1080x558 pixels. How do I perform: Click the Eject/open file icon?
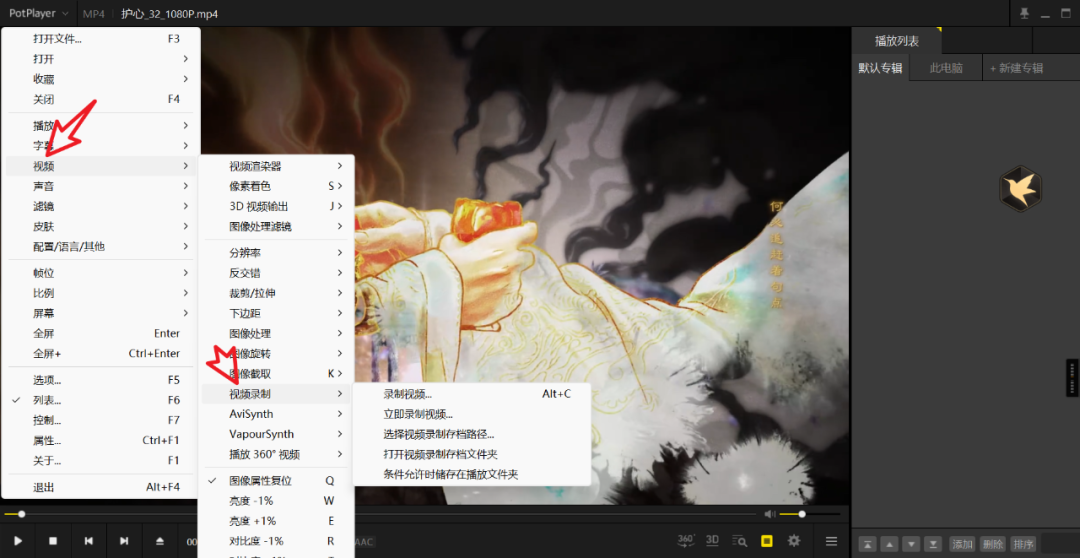160,541
